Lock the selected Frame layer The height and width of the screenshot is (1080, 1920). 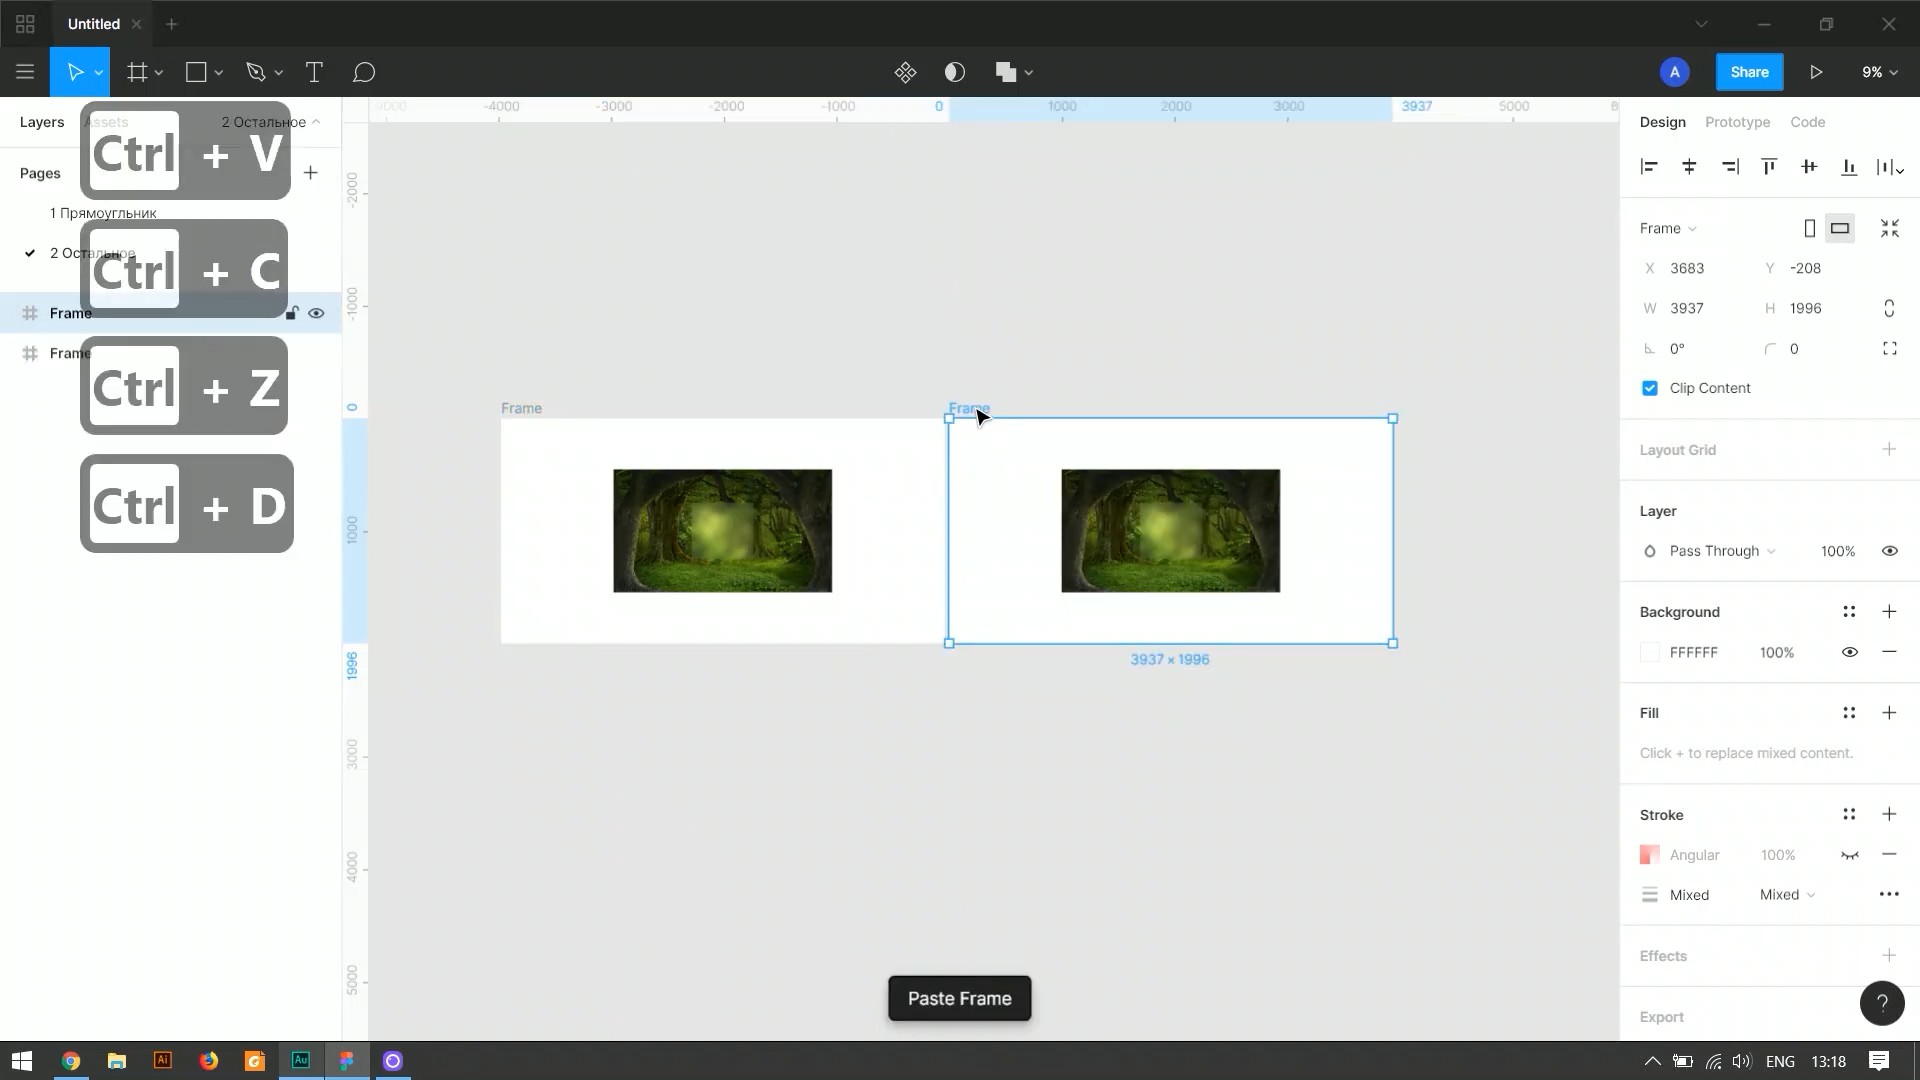point(291,313)
